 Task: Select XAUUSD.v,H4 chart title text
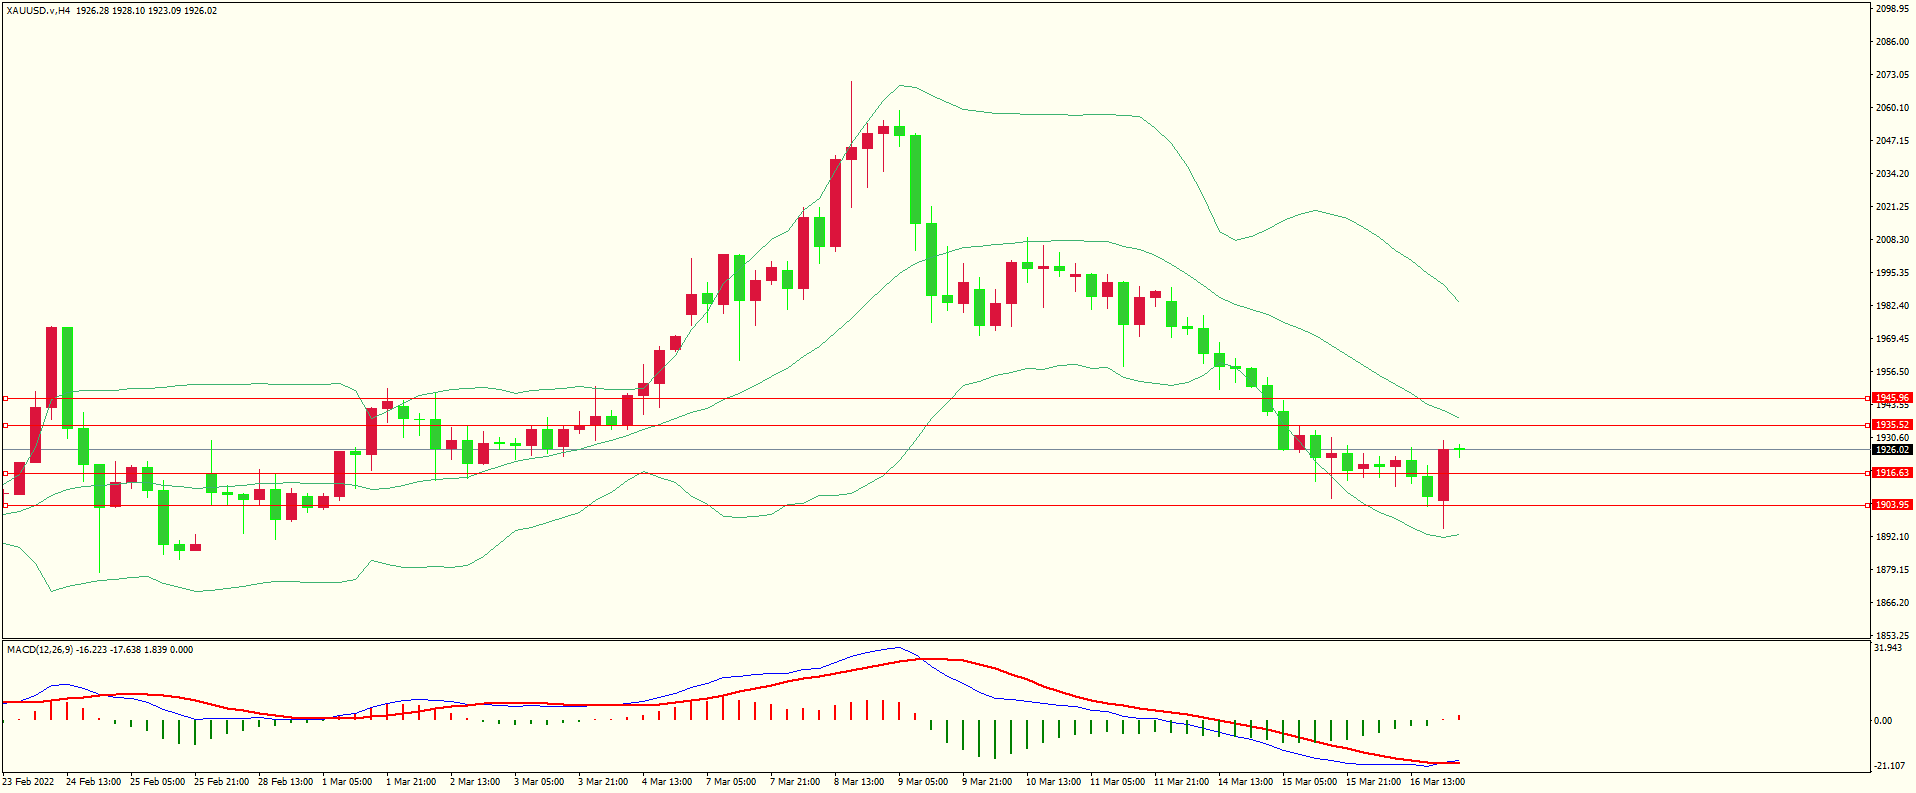pyautogui.click(x=38, y=11)
